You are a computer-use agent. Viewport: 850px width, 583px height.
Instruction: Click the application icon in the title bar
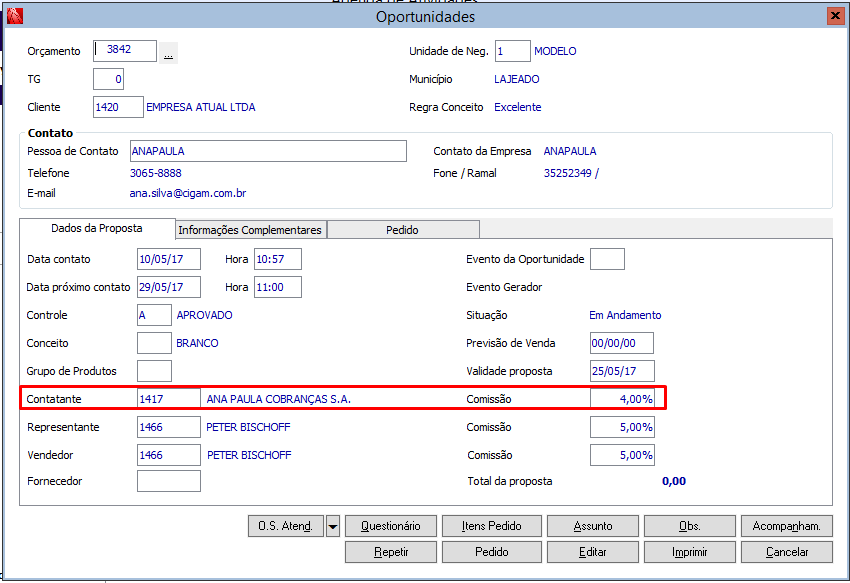(15, 16)
